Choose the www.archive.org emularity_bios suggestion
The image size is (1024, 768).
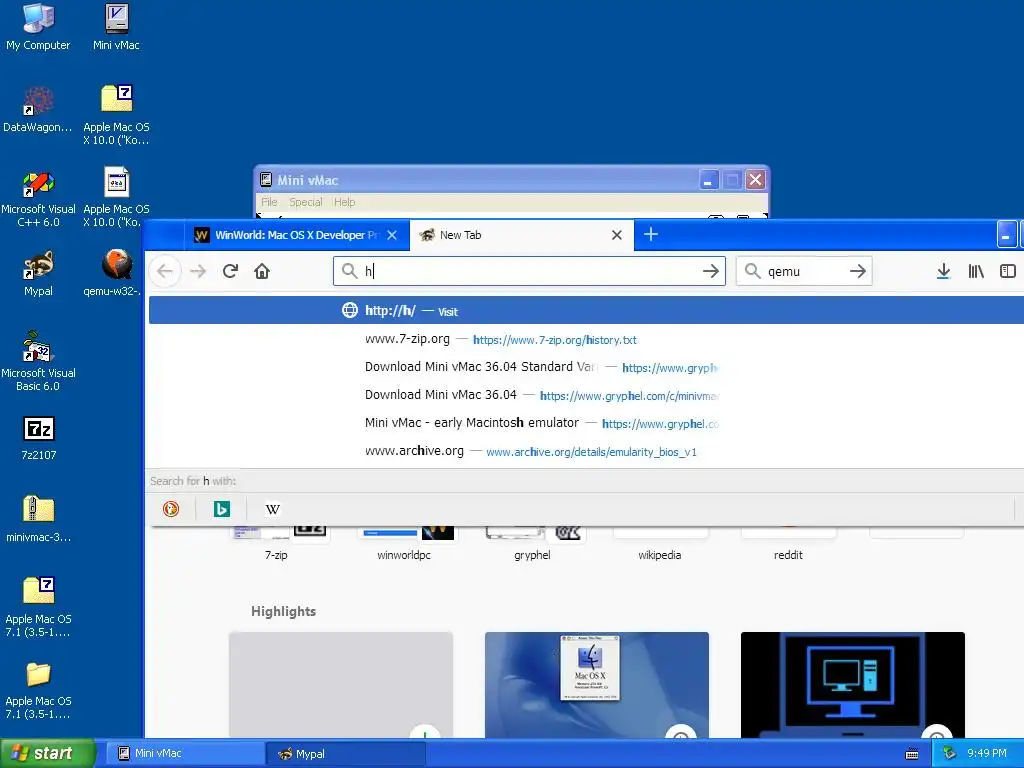(x=586, y=451)
